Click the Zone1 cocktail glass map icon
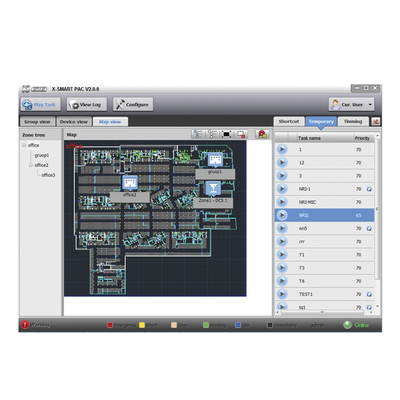Viewport: 400px width, 400px height. pos(213,188)
